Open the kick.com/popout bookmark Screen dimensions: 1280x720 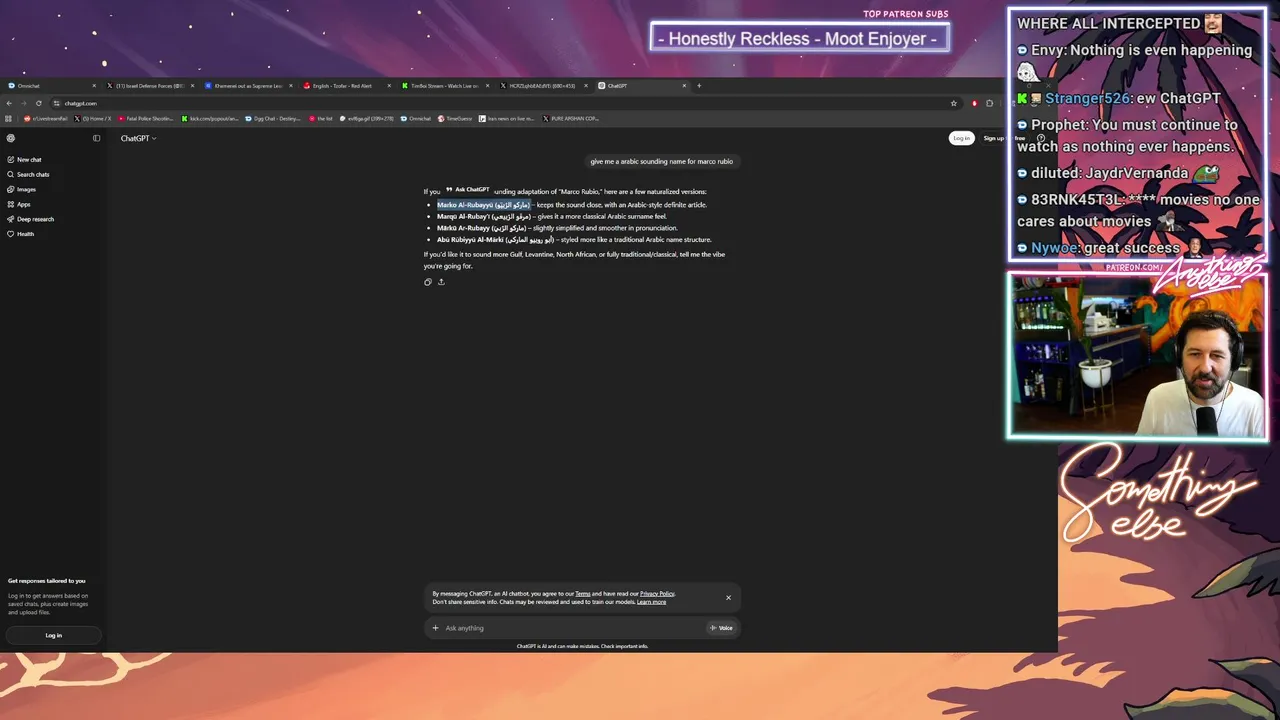click(x=211, y=119)
